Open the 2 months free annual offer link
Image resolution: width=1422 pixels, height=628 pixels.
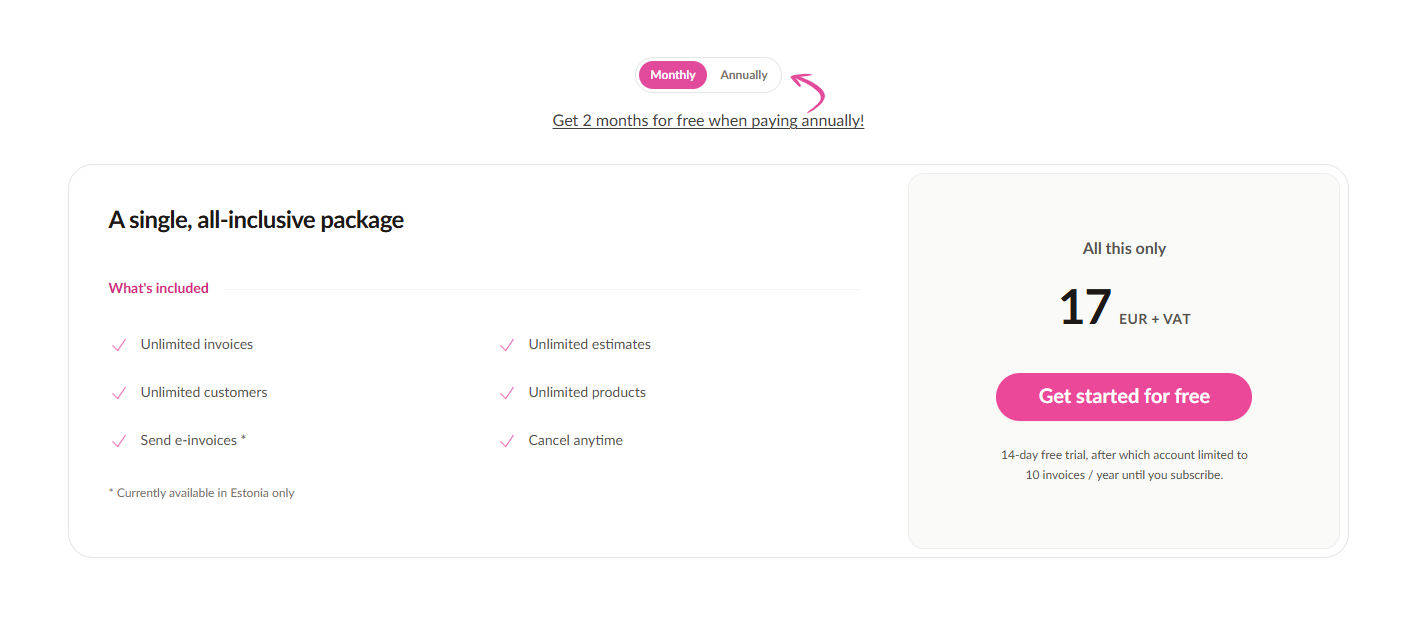pos(708,120)
